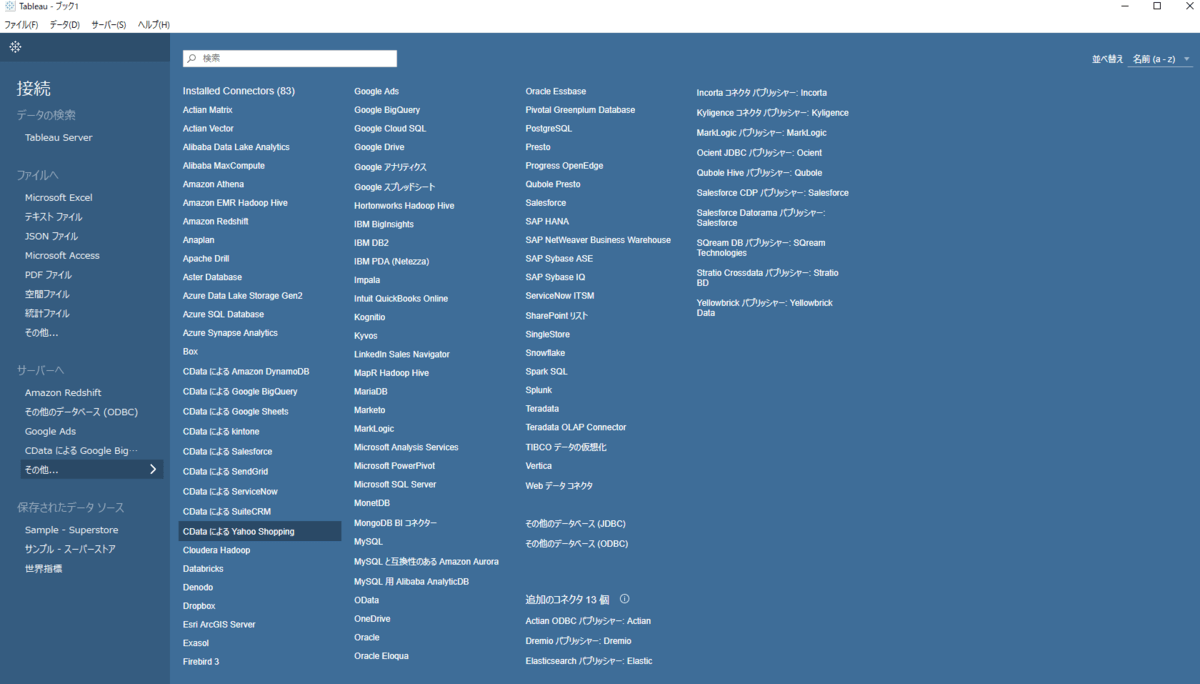This screenshot has width=1200, height=684.
Task: Select the Actian Matrix connector
Action: pos(207,110)
